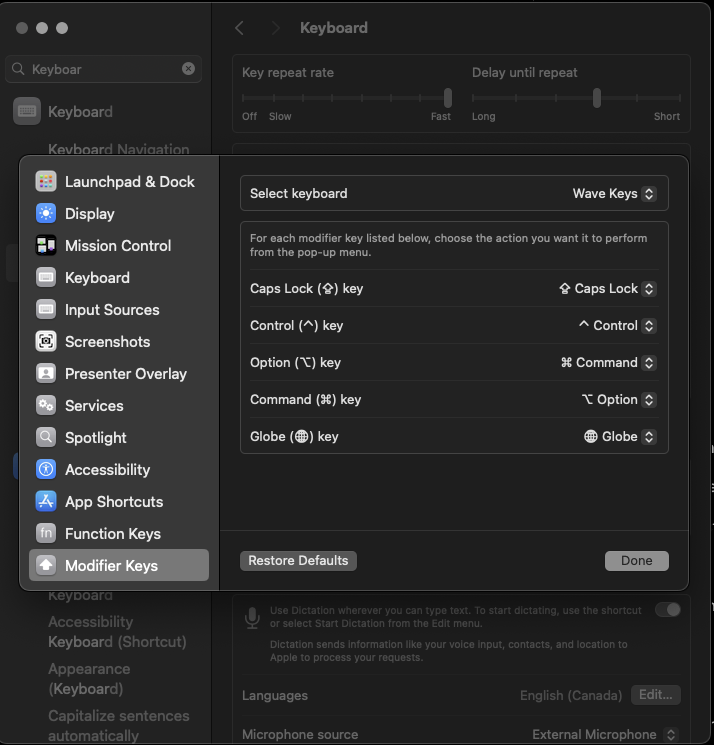Click the Accessibility icon
This screenshot has width=714, height=745.
(x=46, y=469)
